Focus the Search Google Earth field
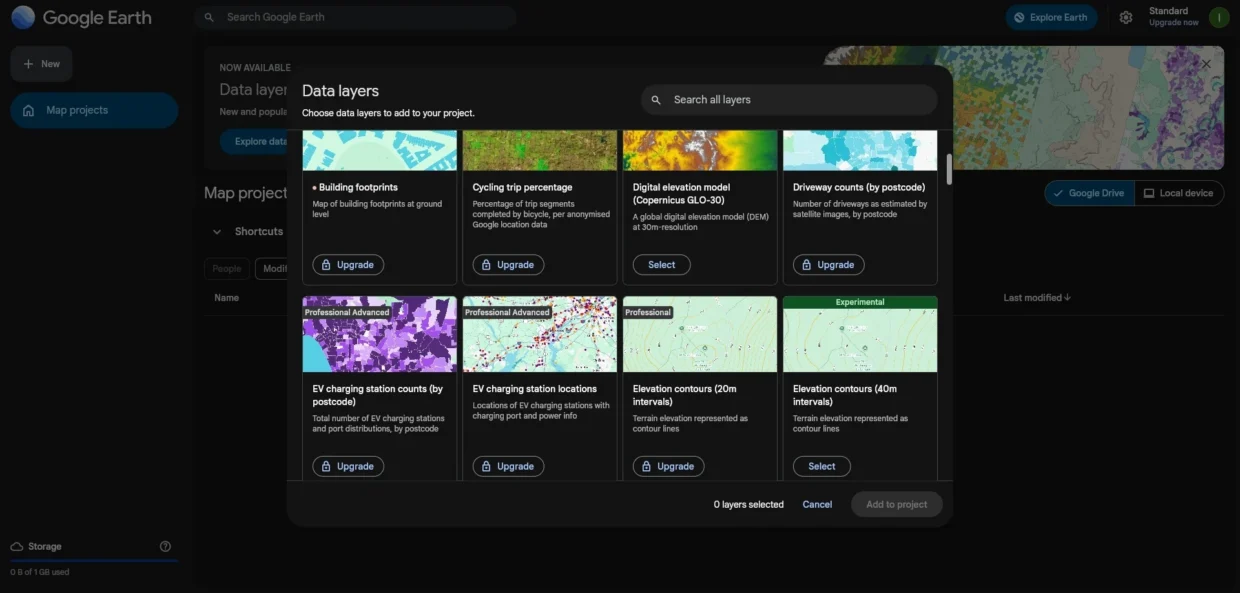Image resolution: width=1240 pixels, height=593 pixels. click(356, 17)
